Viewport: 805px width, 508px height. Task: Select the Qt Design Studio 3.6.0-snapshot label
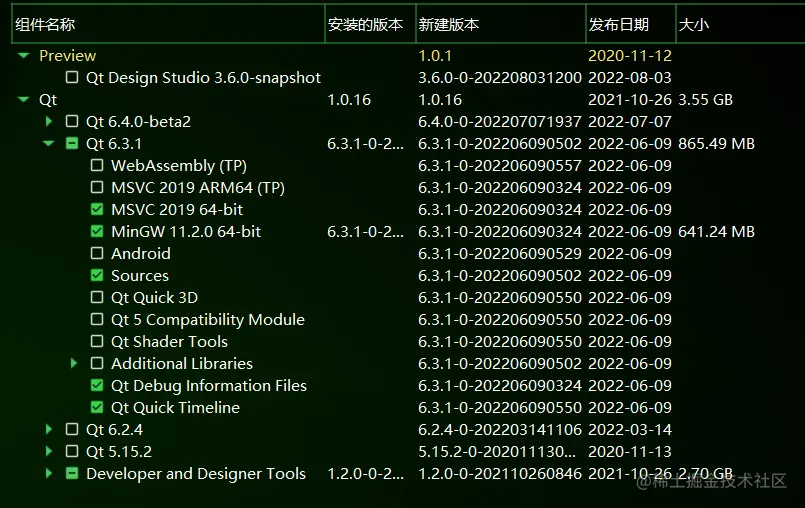pos(203,78)
